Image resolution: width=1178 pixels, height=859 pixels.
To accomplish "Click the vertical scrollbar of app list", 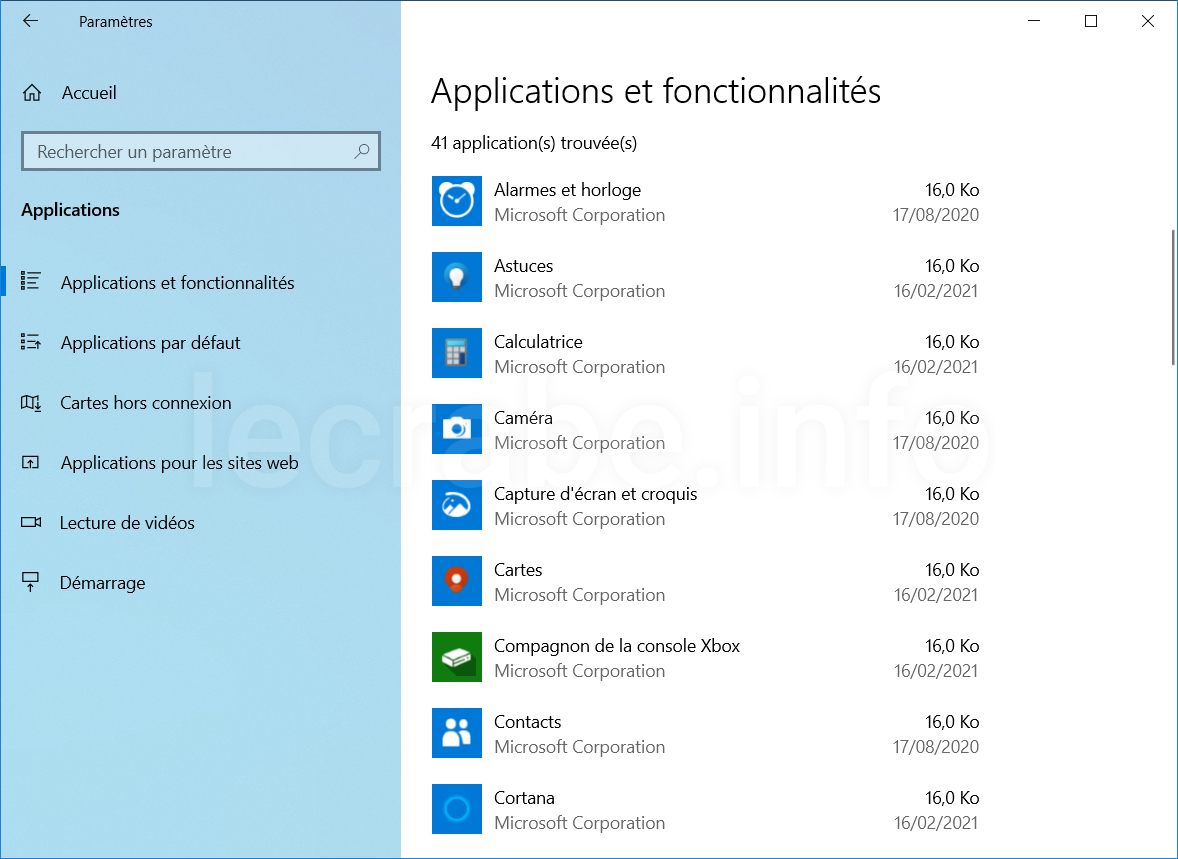I will (1173, 297).
